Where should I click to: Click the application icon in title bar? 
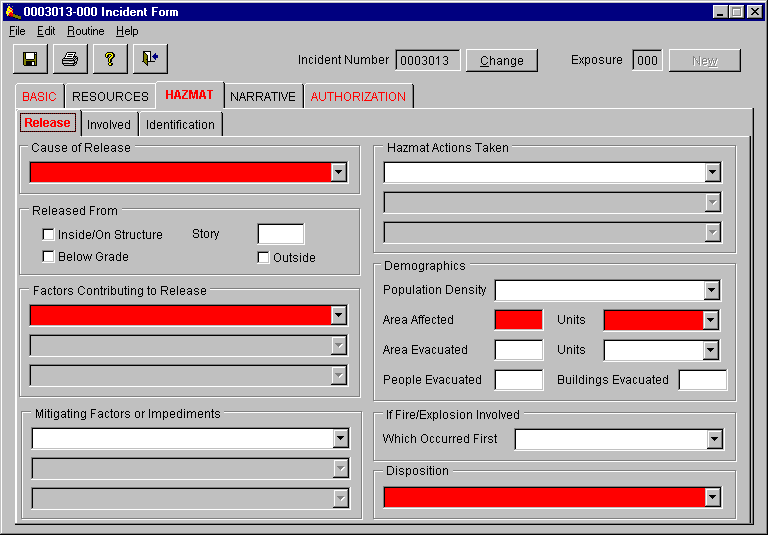point(13,11)
